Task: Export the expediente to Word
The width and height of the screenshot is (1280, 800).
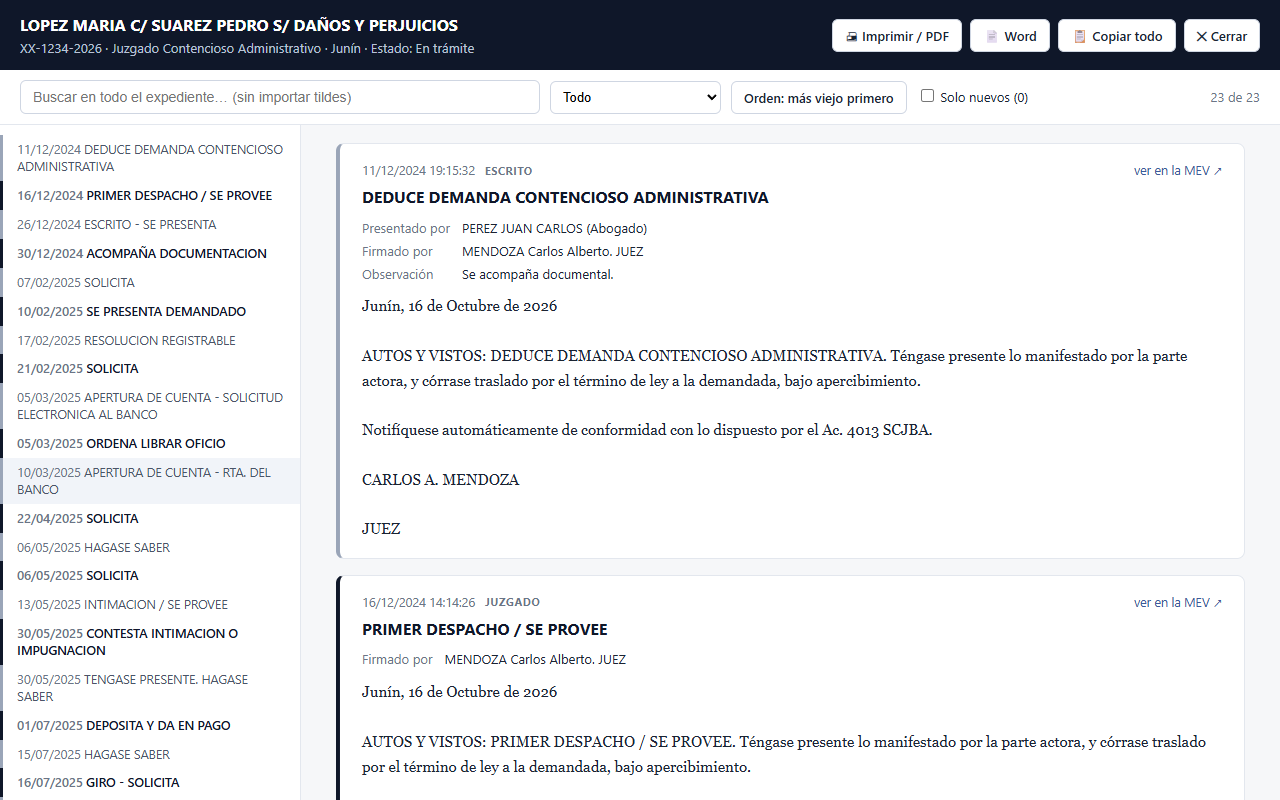Action: [x=1010, y=36]
